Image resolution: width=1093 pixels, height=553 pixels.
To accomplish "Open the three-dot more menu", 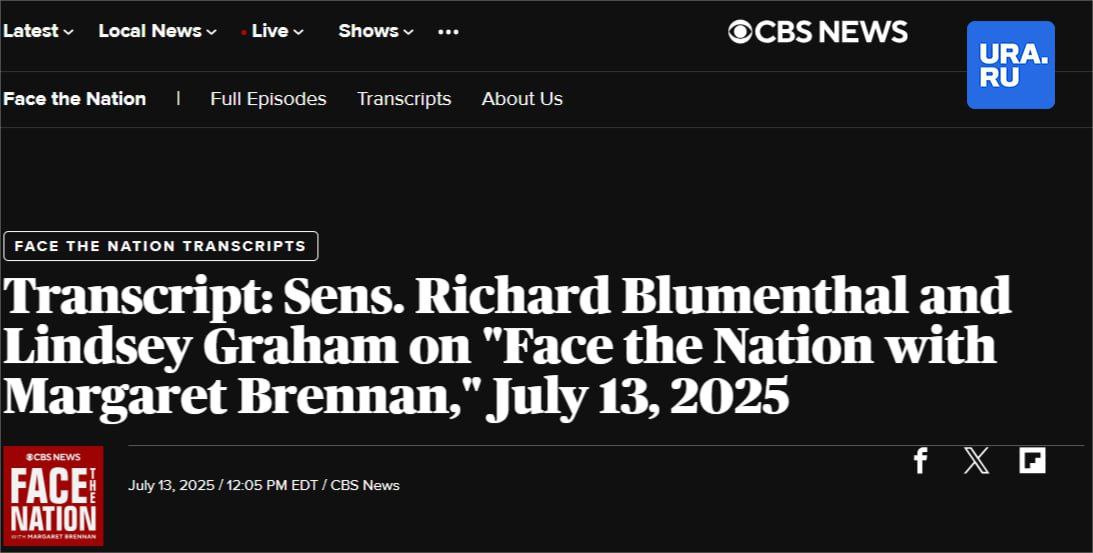I will 448,32.
